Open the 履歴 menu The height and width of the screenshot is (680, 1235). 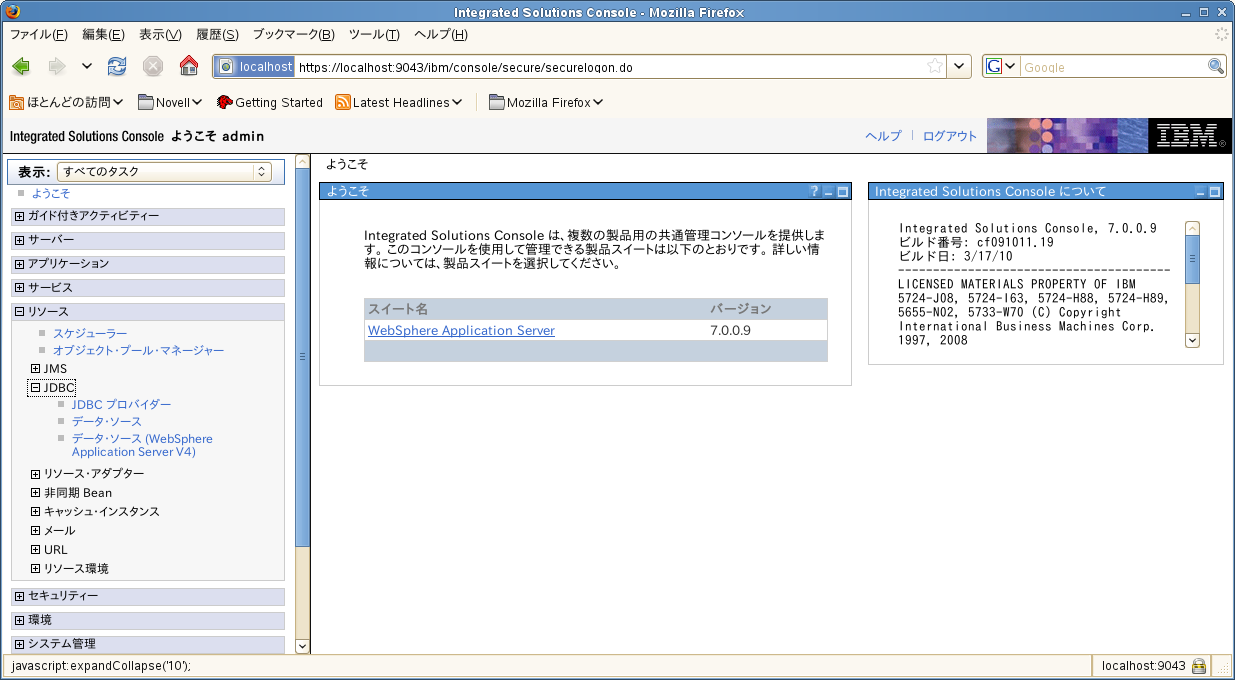[x=217, y=35]
